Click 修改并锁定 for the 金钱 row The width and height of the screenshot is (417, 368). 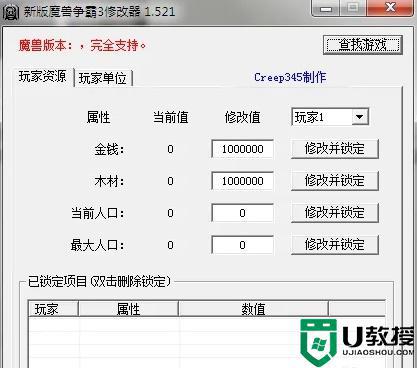tap(335, 149)
